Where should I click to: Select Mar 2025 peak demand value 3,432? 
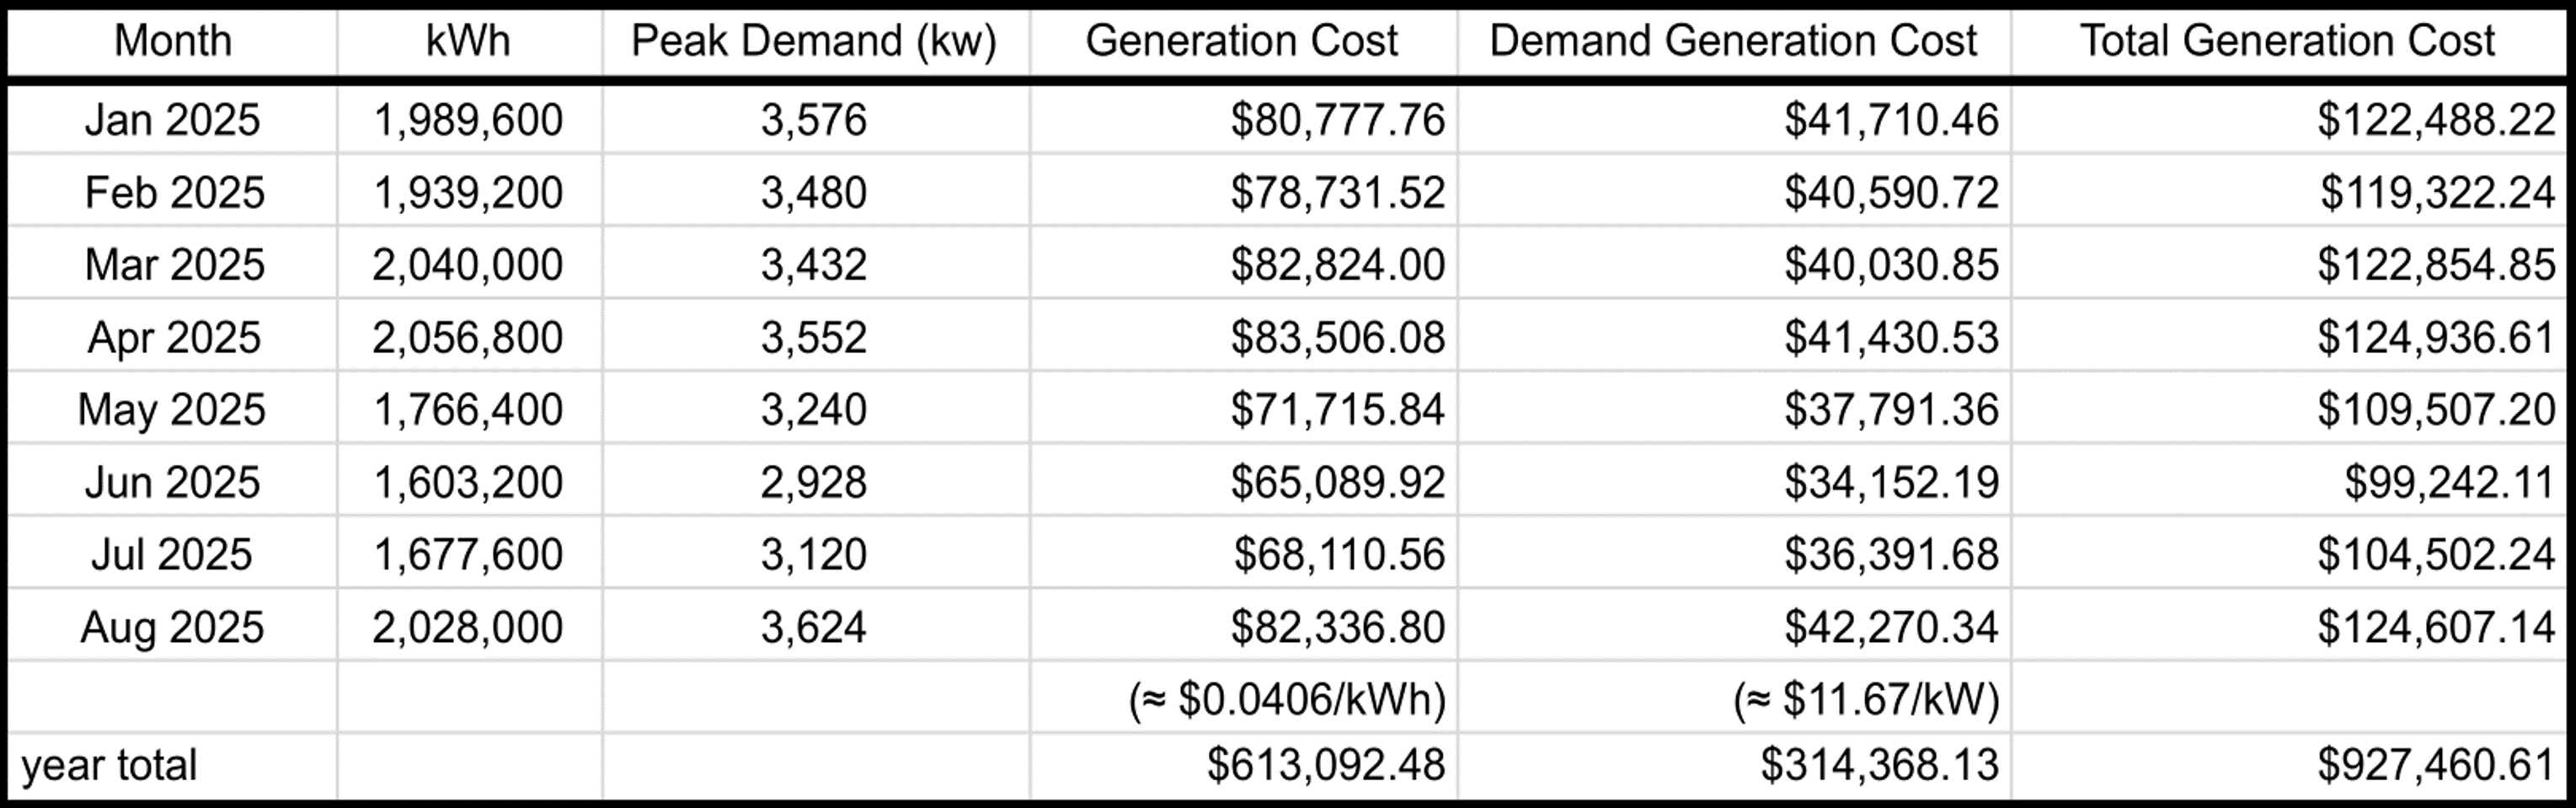pyautogui.click(x=814, y=265)
